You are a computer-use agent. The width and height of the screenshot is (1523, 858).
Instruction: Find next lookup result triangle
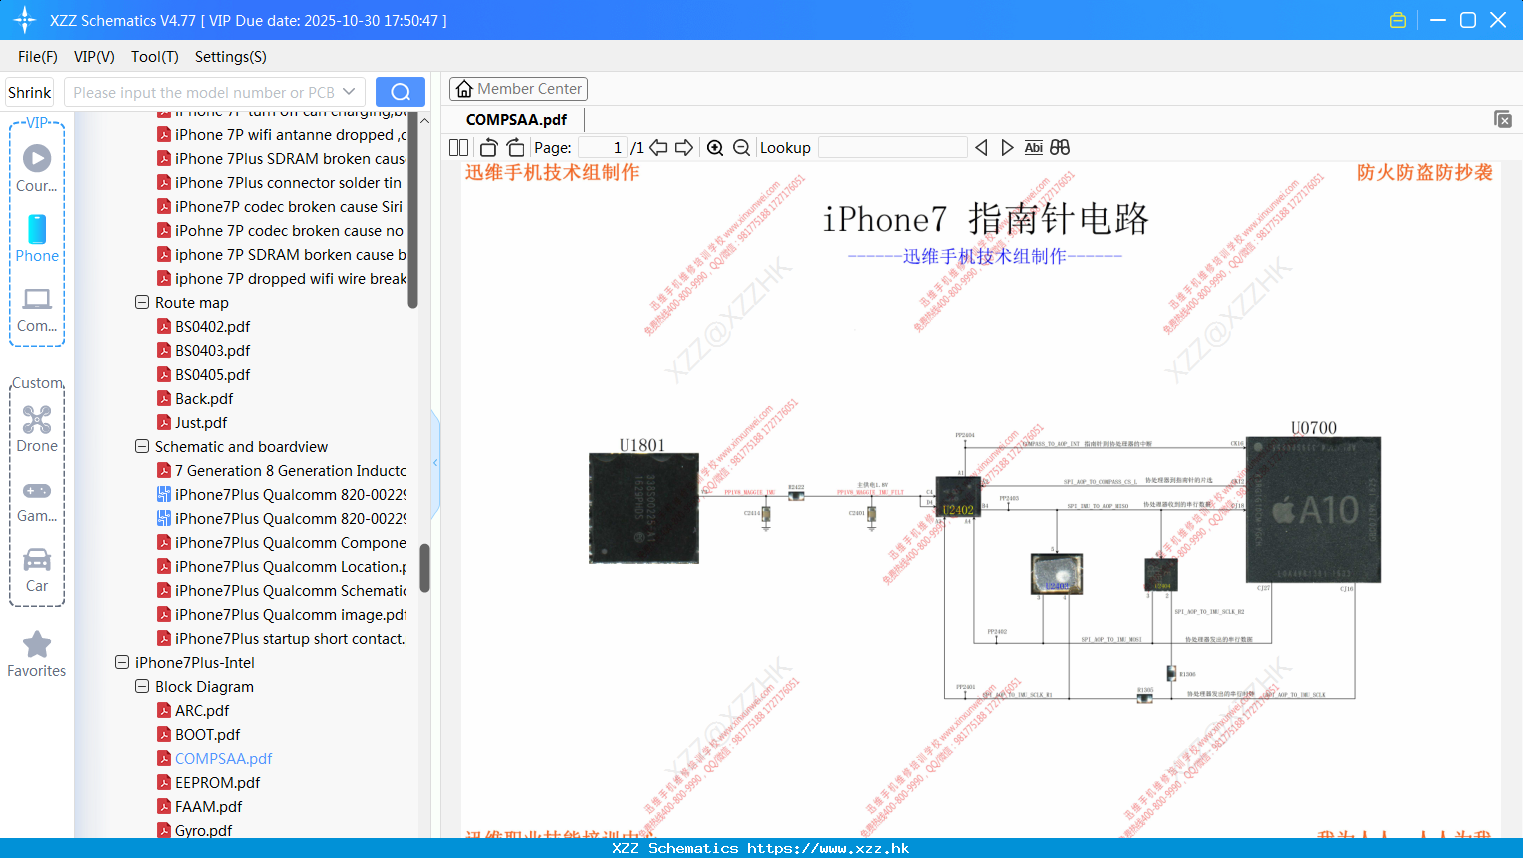click(1007, 147)
